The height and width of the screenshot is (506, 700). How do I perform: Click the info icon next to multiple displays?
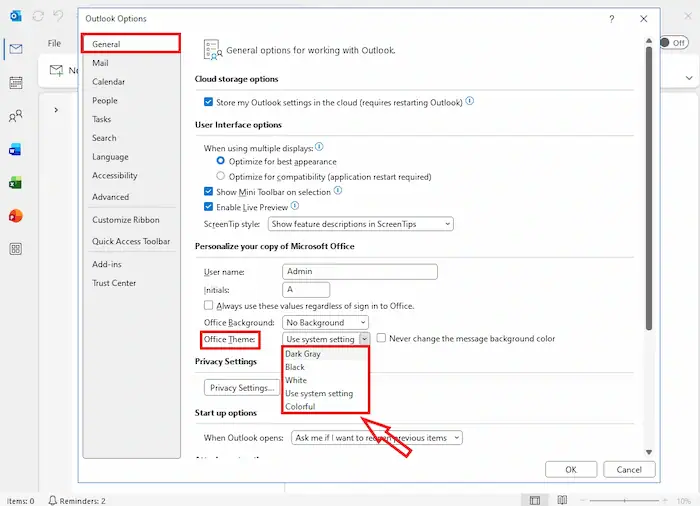[319, 146]
